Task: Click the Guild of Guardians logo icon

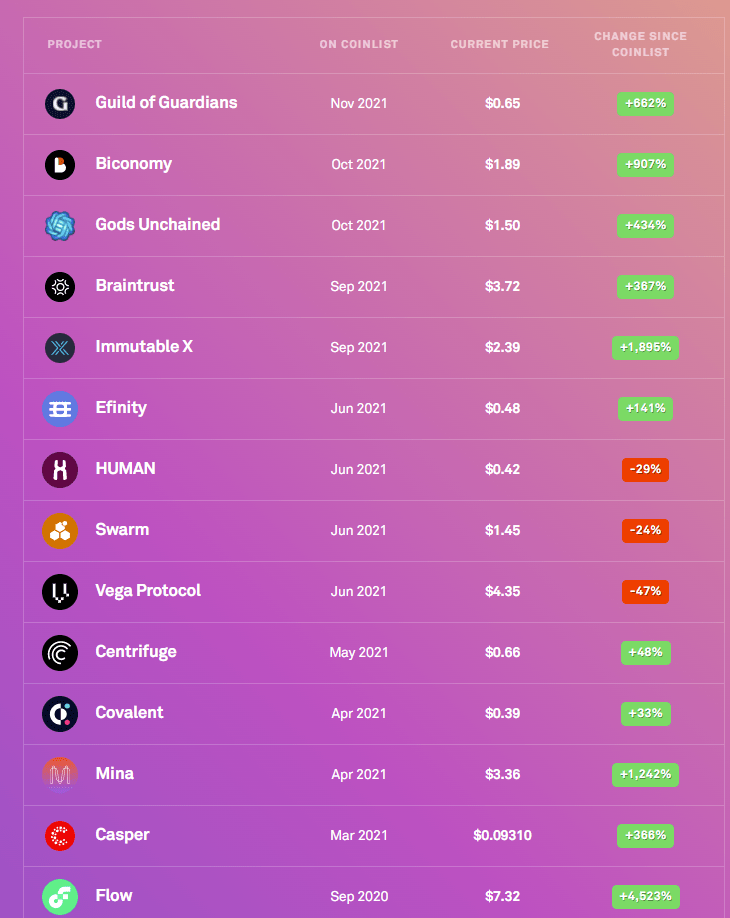Action: pyautogui.click(x=60, y=104)
